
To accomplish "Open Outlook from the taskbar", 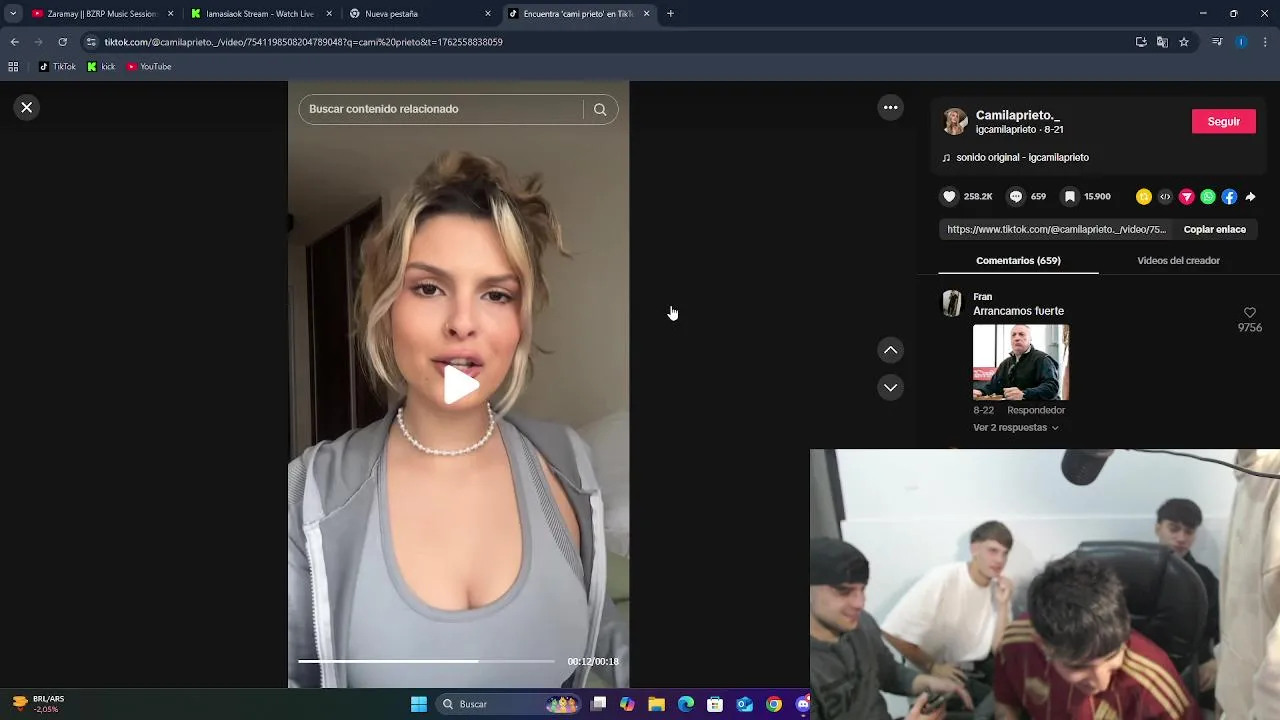I will pyautogui.click(x=745, y=704).
